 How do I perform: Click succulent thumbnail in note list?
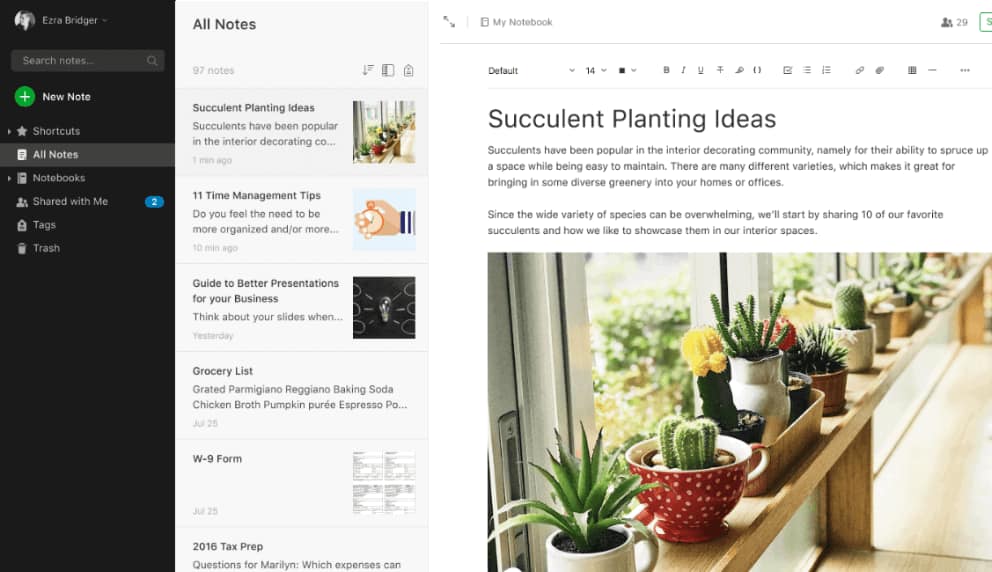coord(384,132)
